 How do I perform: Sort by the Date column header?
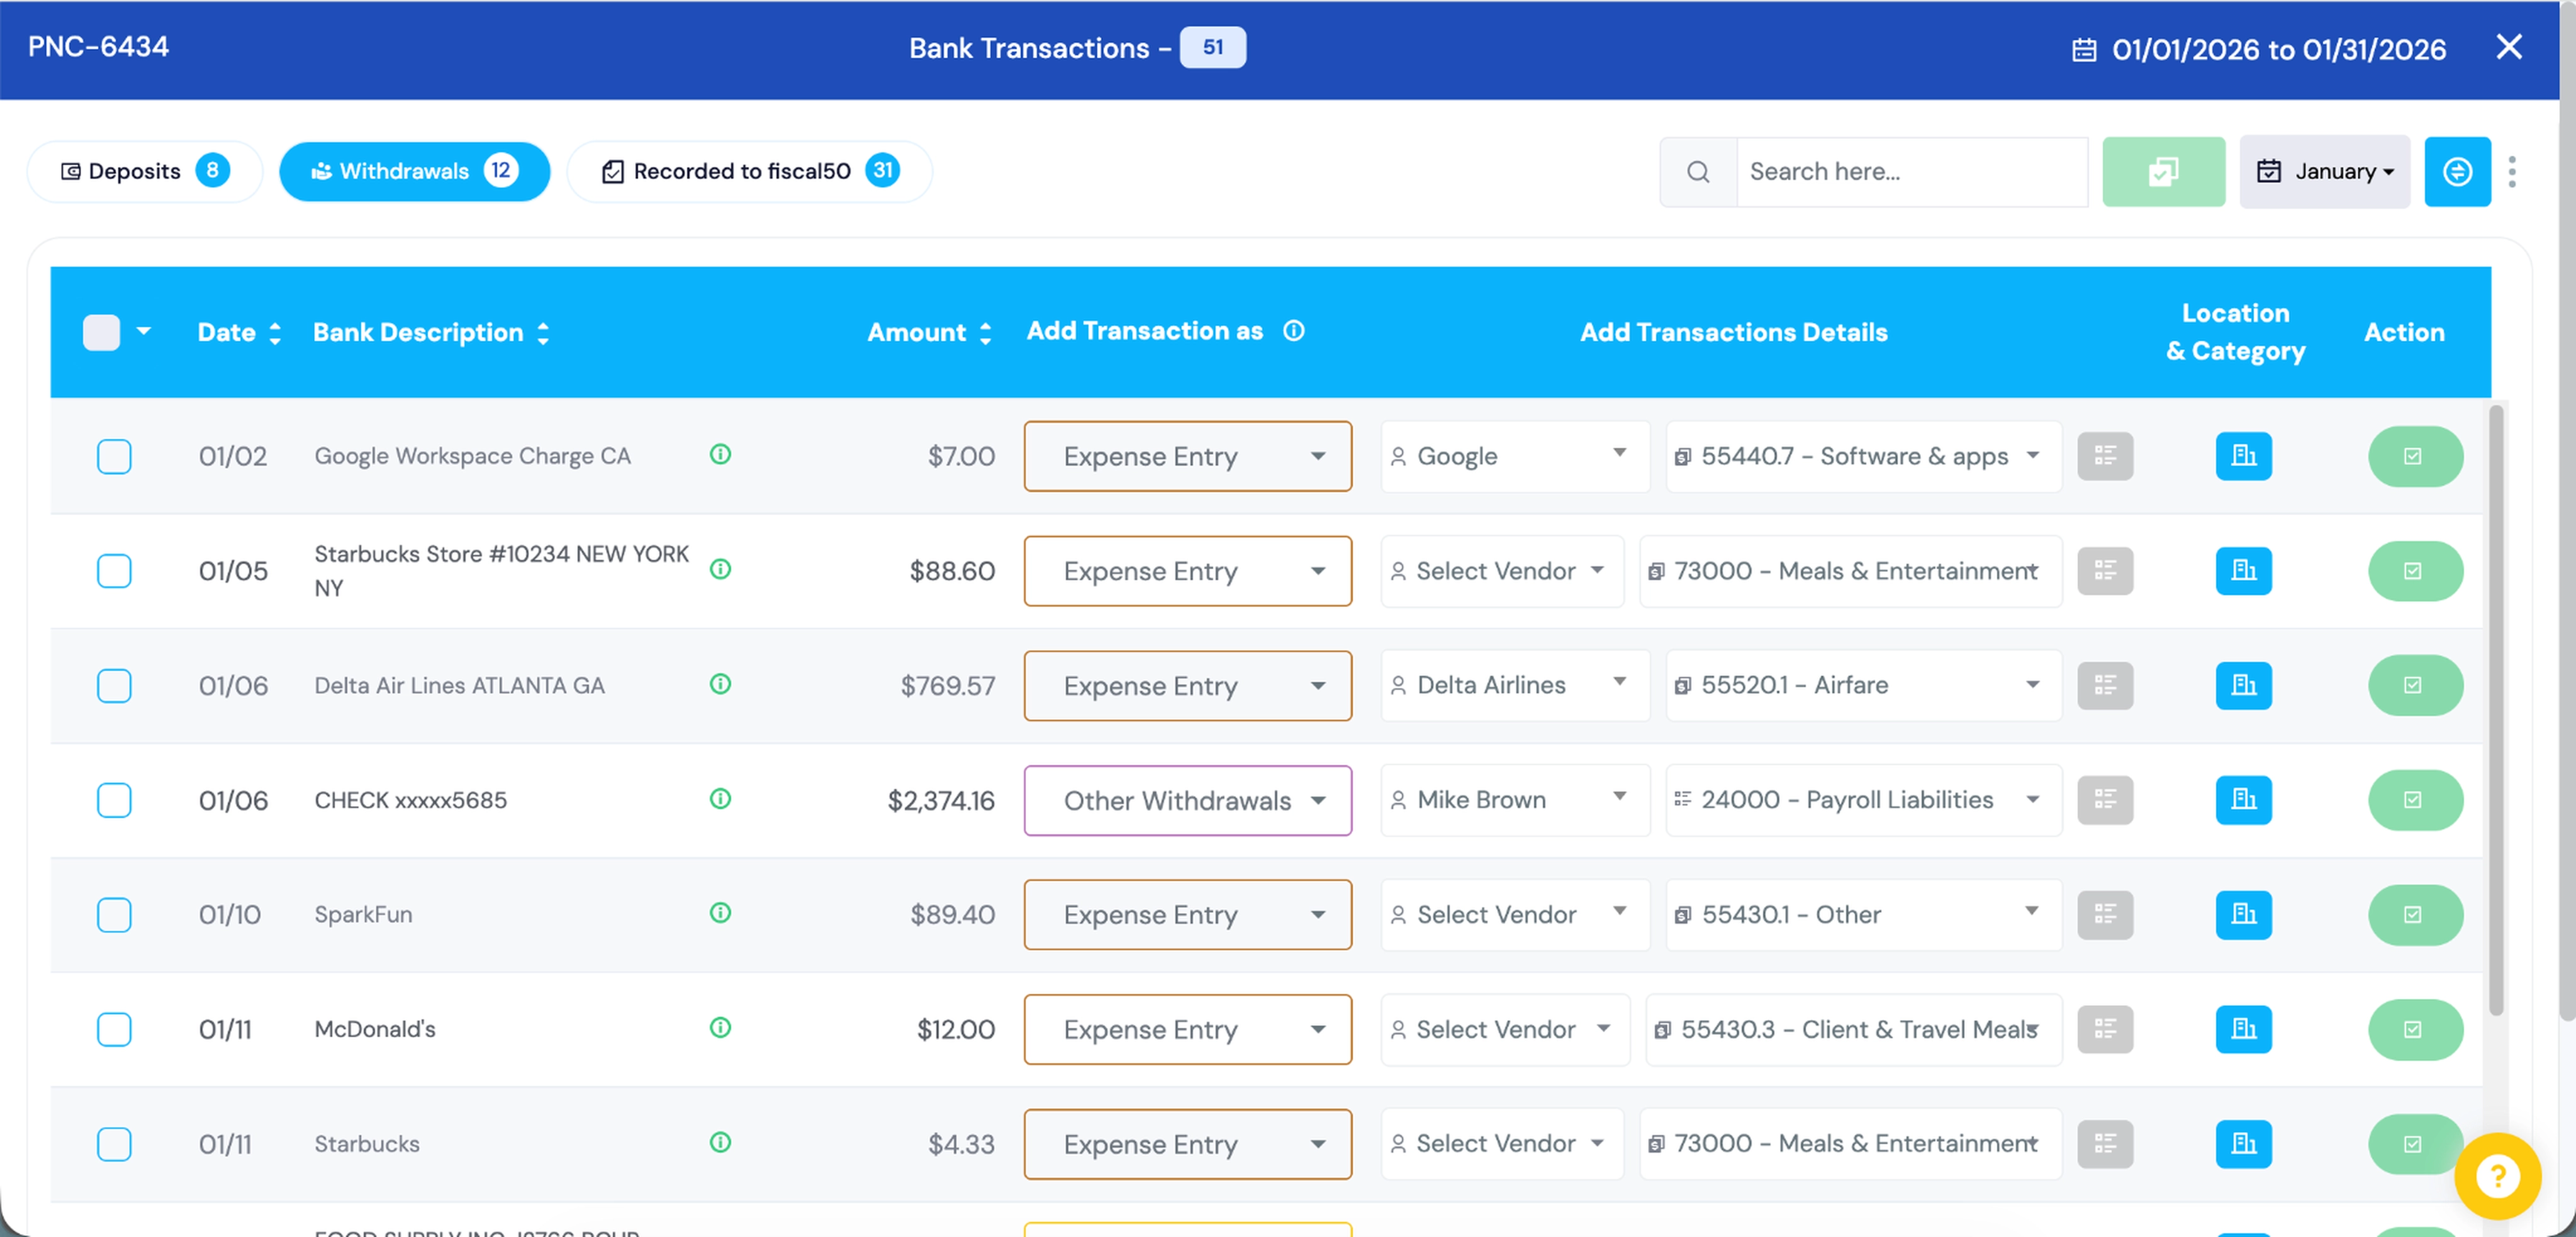click(x=239, y=332)
